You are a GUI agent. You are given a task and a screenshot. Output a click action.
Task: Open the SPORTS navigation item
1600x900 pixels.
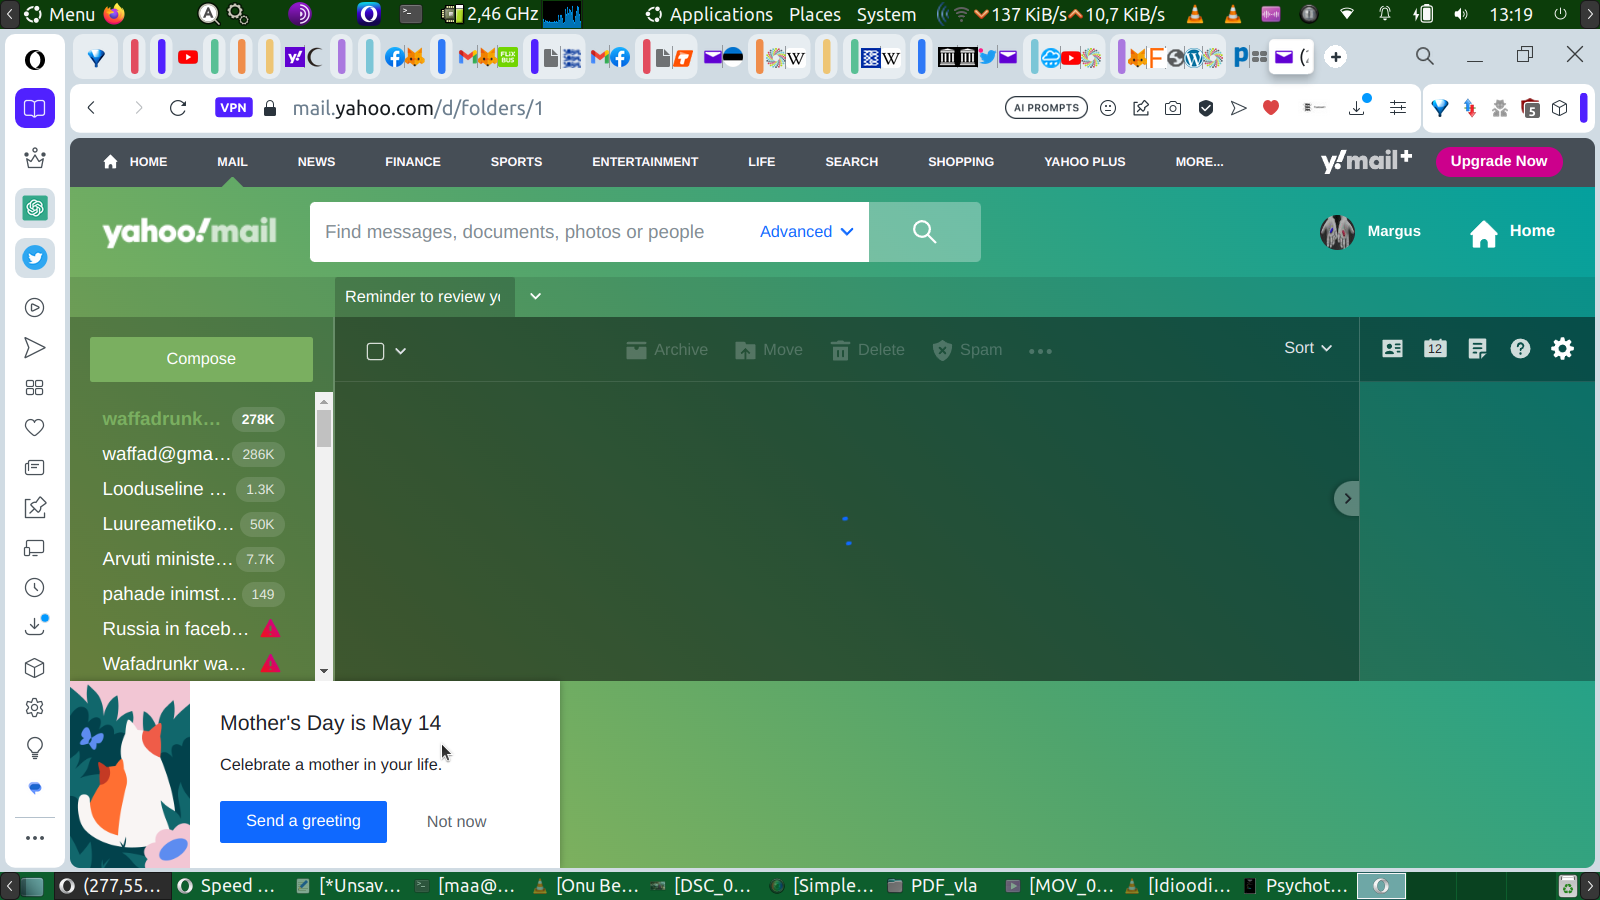[516, 162]
